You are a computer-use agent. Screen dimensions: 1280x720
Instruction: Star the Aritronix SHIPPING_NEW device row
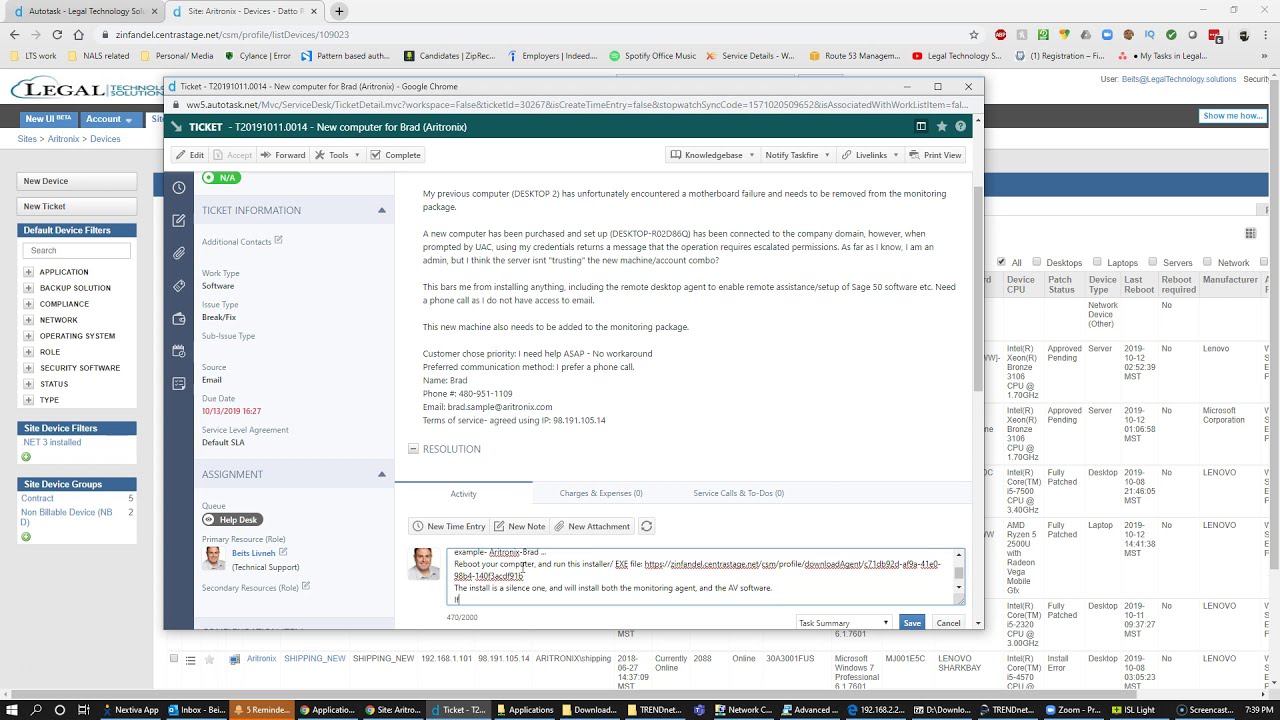(x=209, y=659)
